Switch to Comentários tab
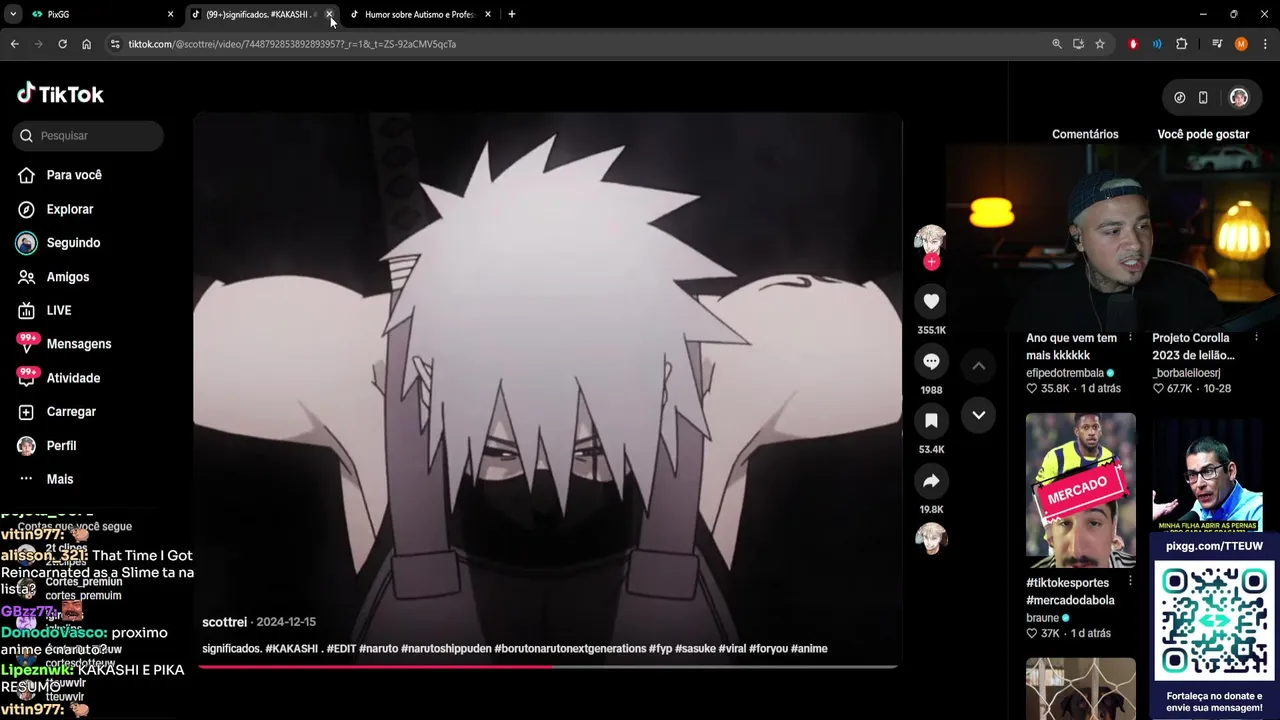 coord(1085,134)
